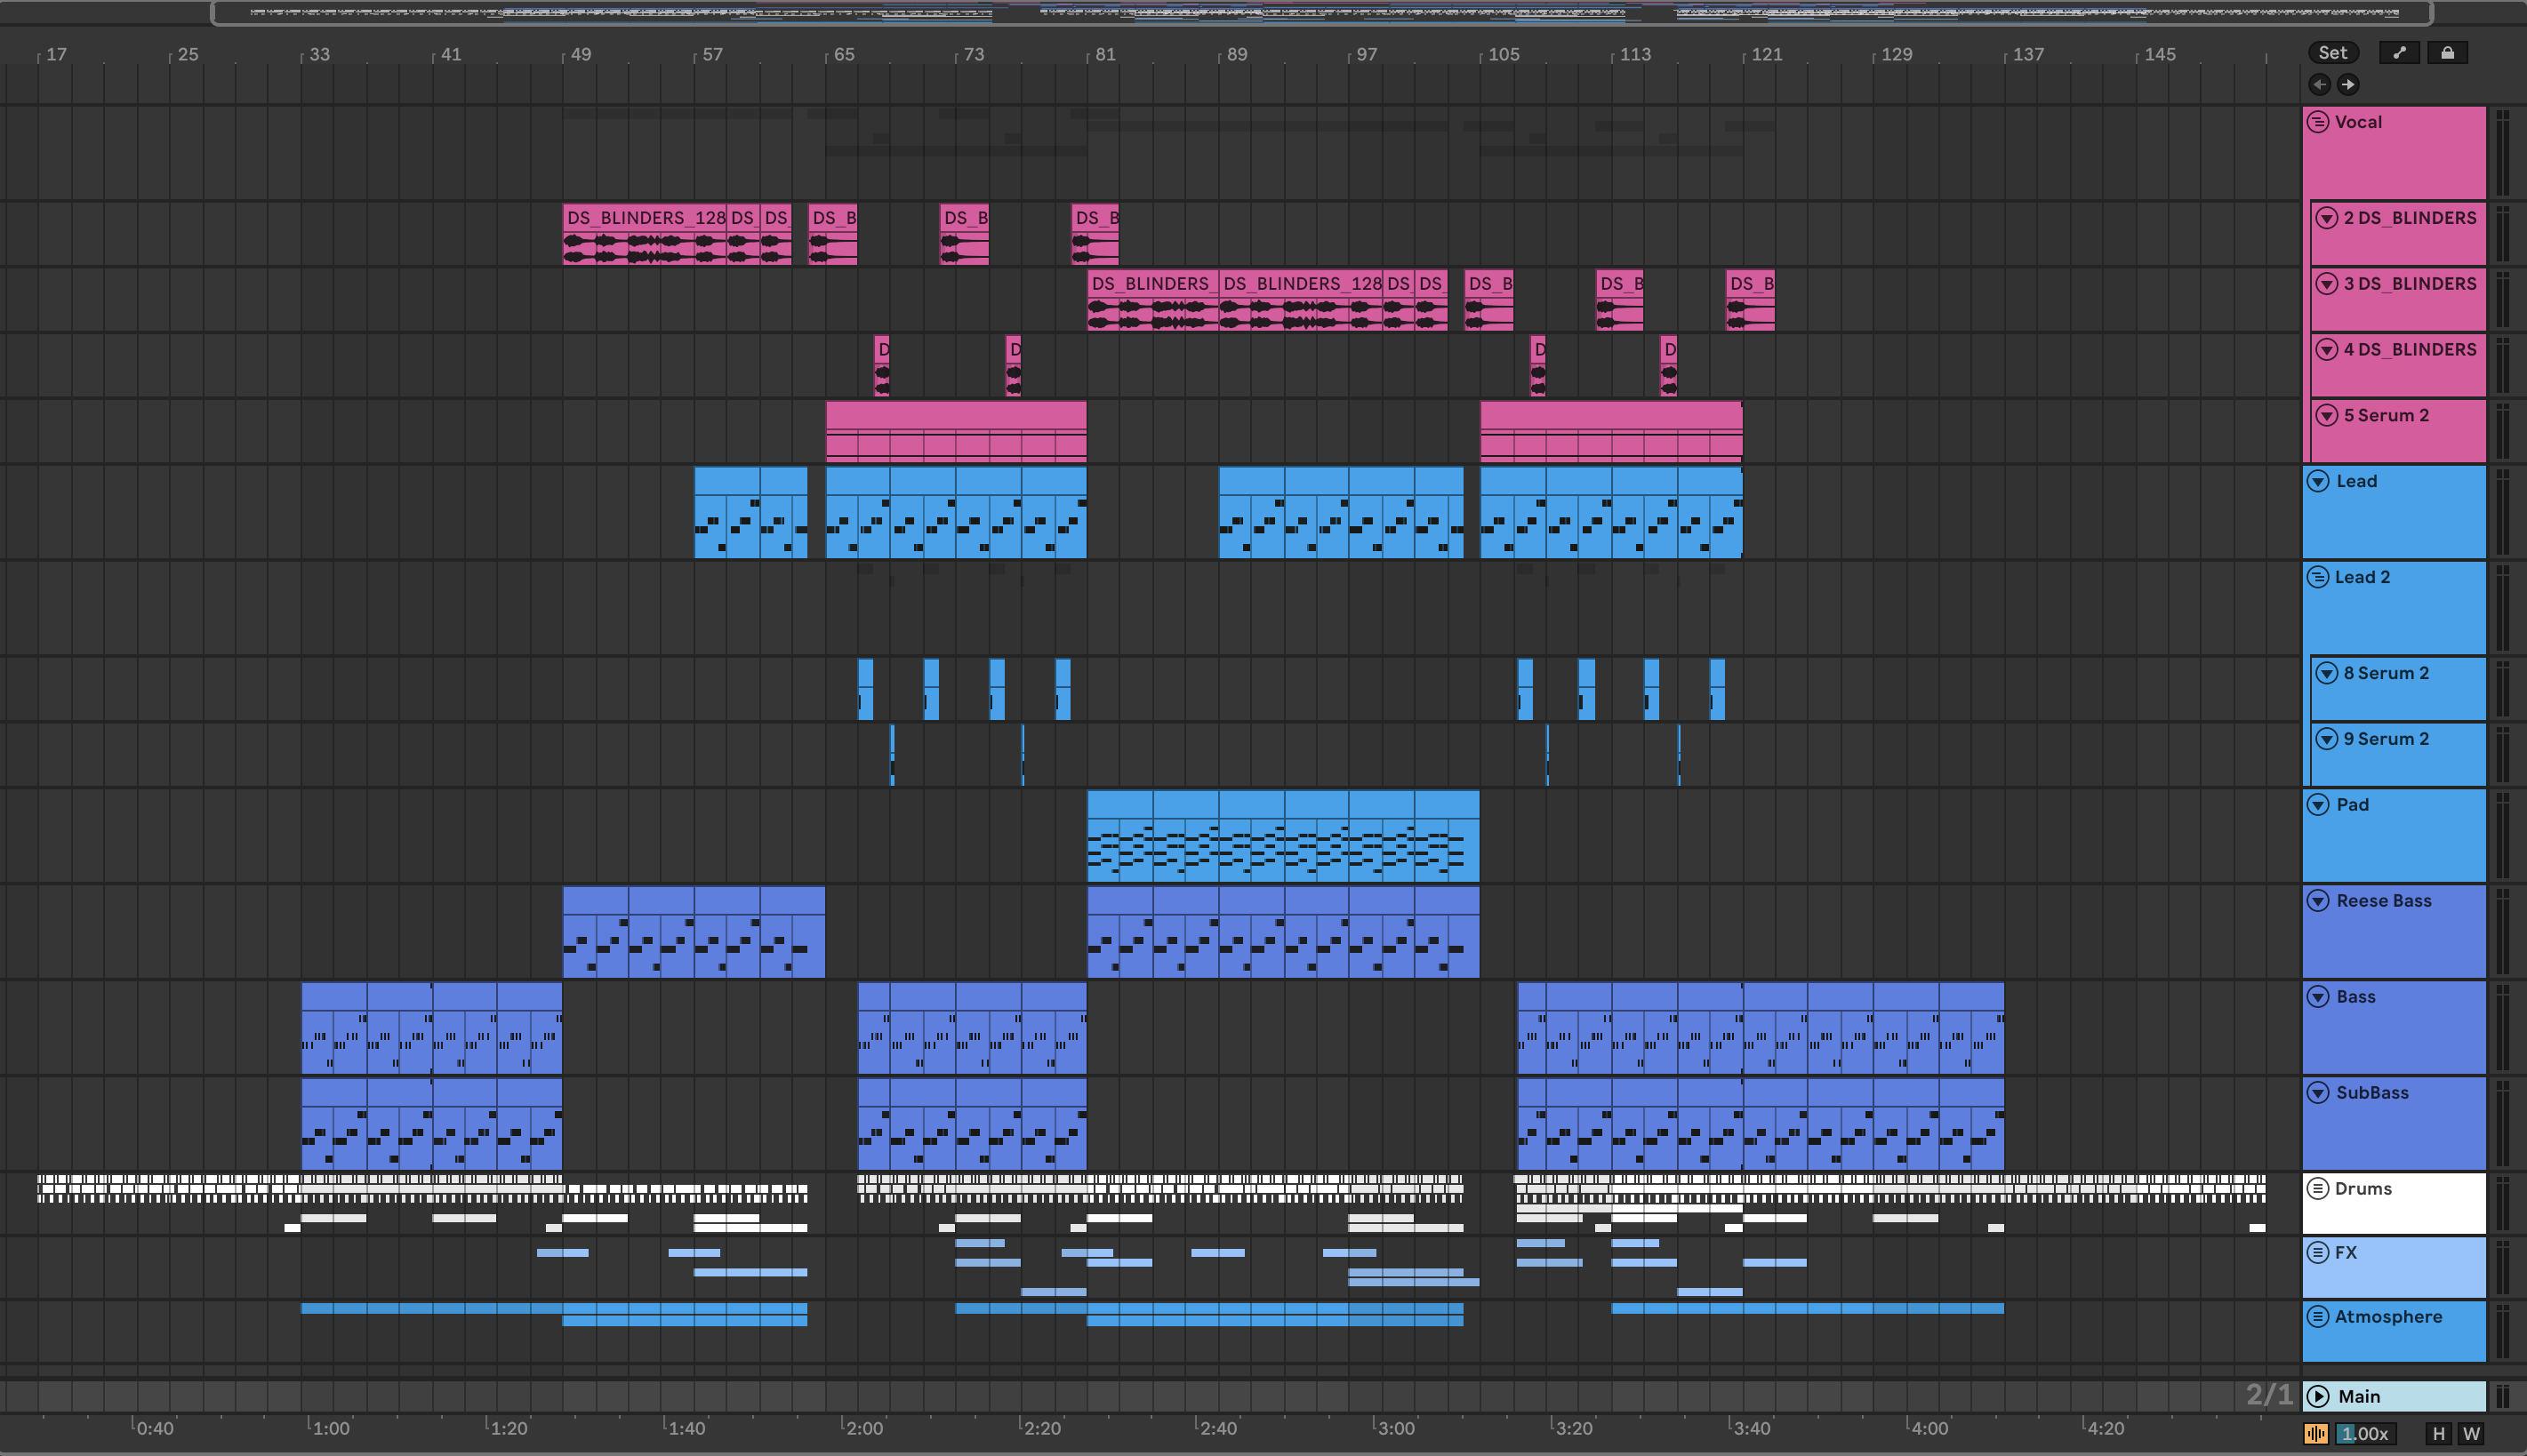2527x1456 pixels.
Task: Optimize arrangement height with H button
Action: pyautogui.click(x=2438, y=1434)
